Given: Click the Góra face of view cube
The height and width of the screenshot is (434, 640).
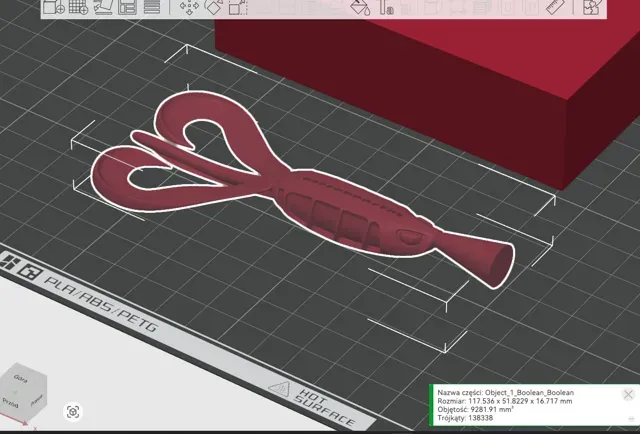Looking at the screenshot, I should (20, 377).
